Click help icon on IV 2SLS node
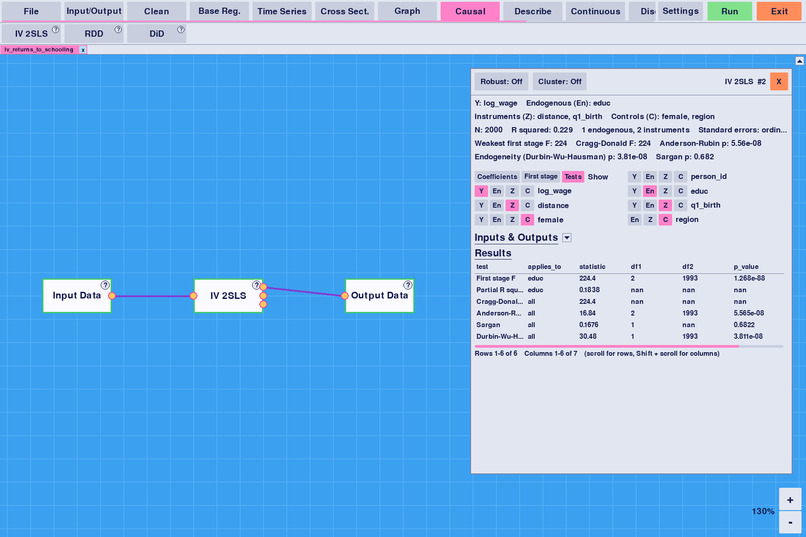This screenshot has height=537, width=806. [256, 285]
